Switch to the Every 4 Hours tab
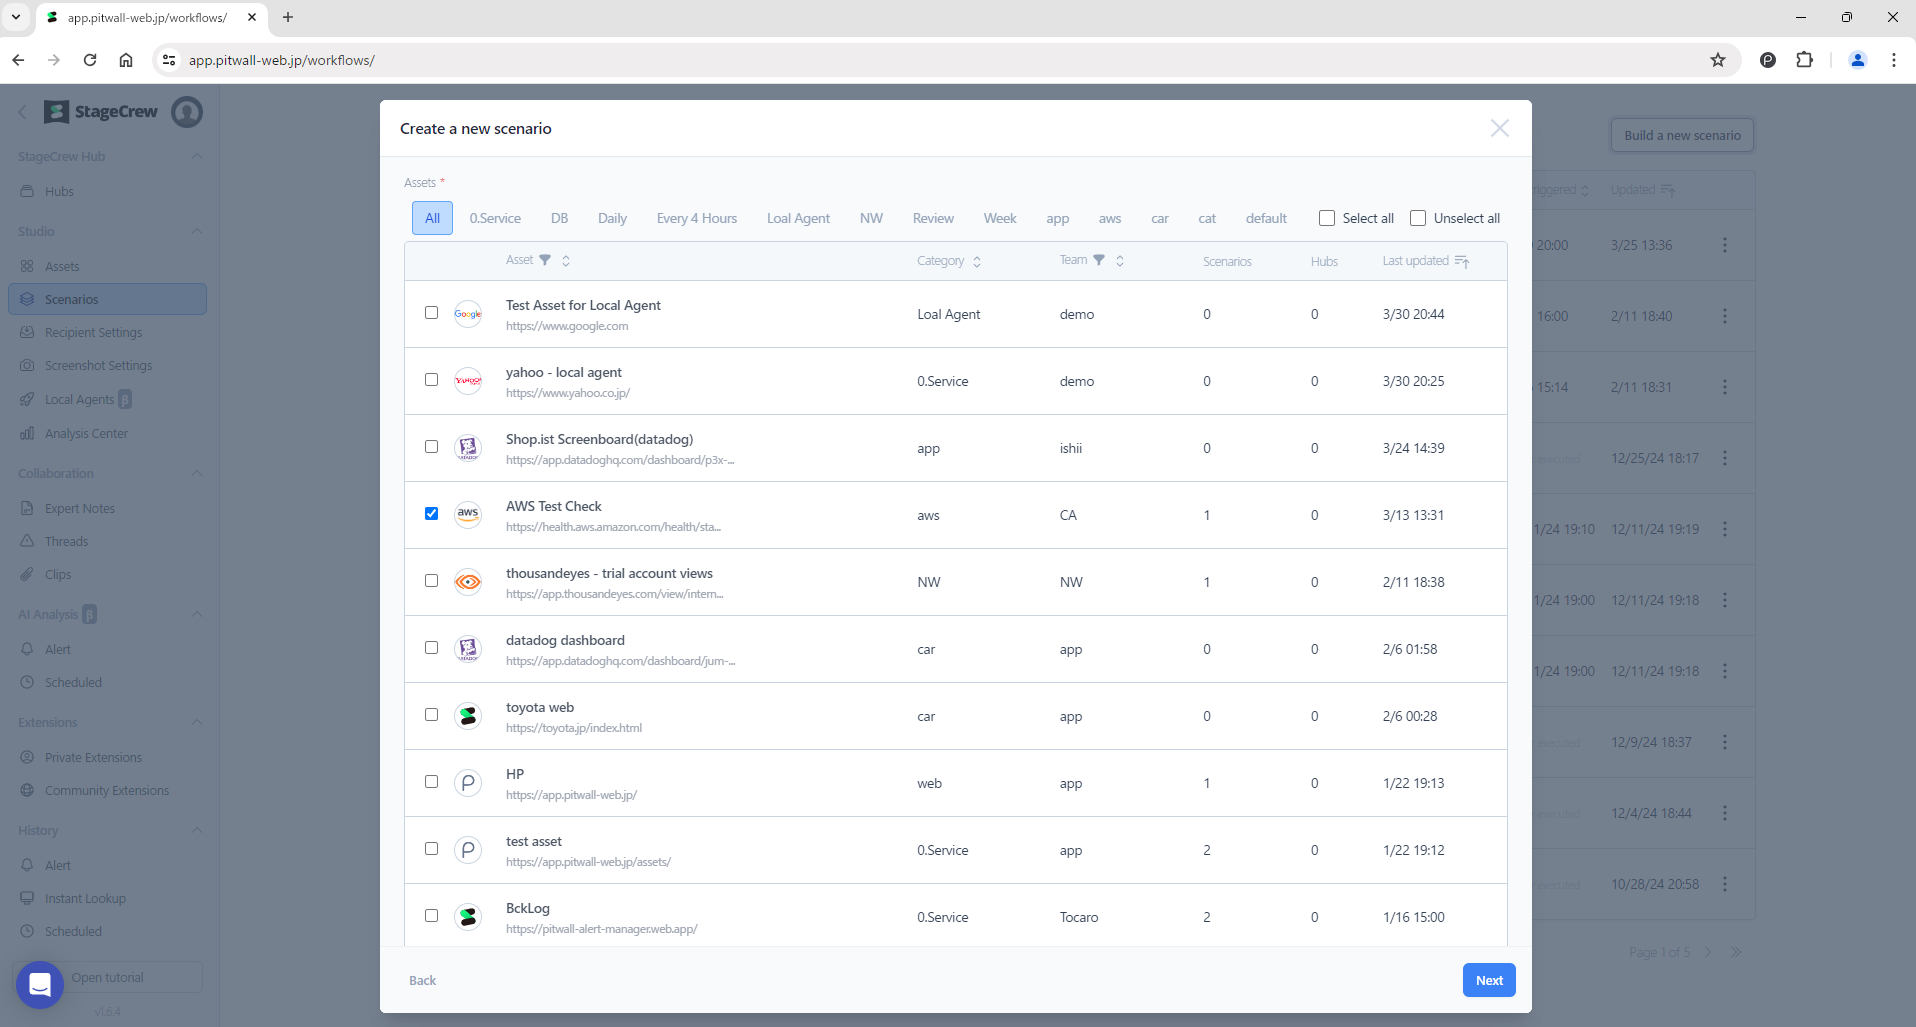The image size is (1916, 1027). click(x=696, y=218)
